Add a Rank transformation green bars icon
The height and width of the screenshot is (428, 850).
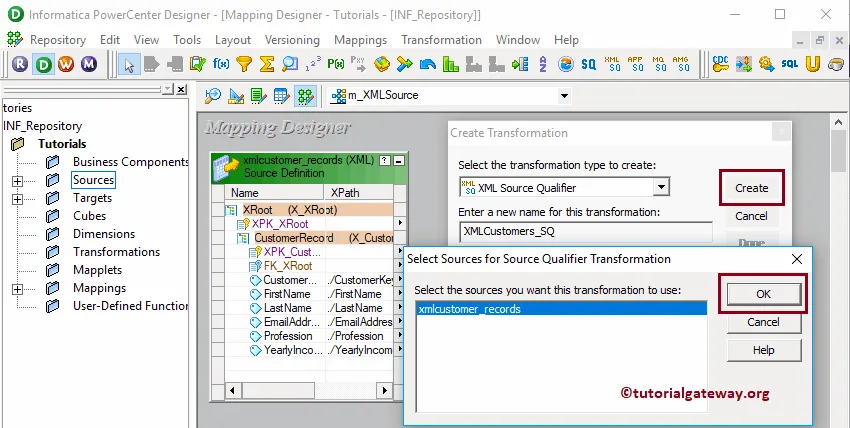tap(451, 64)
